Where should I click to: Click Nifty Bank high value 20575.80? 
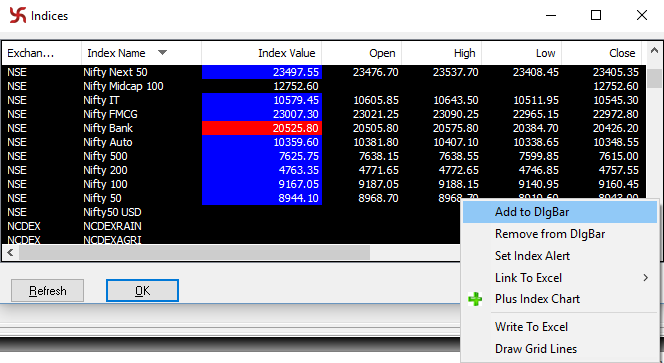coord(456,128)
